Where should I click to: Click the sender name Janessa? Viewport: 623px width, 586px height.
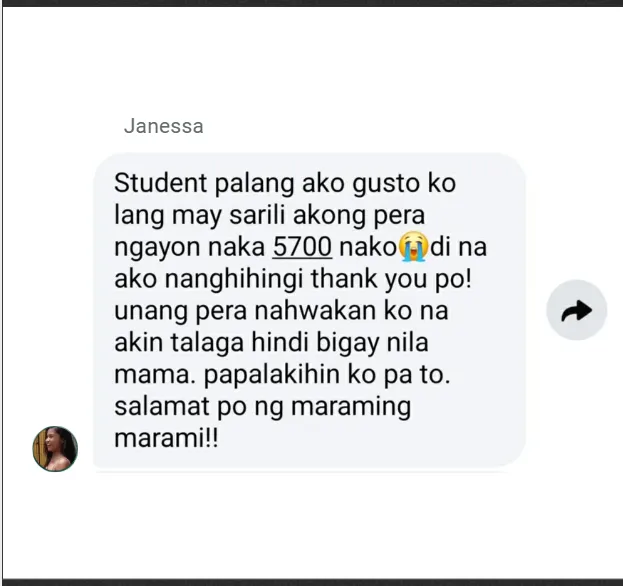coord(164,126)
